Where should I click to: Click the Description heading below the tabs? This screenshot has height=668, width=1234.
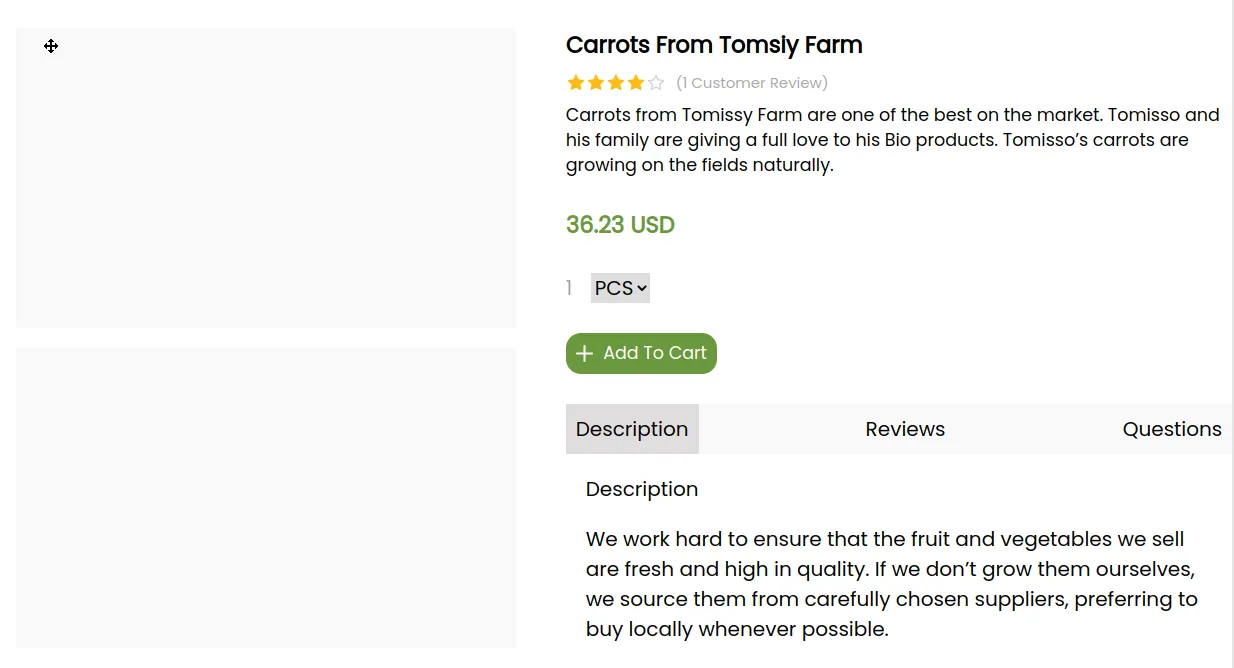point(642,489)
